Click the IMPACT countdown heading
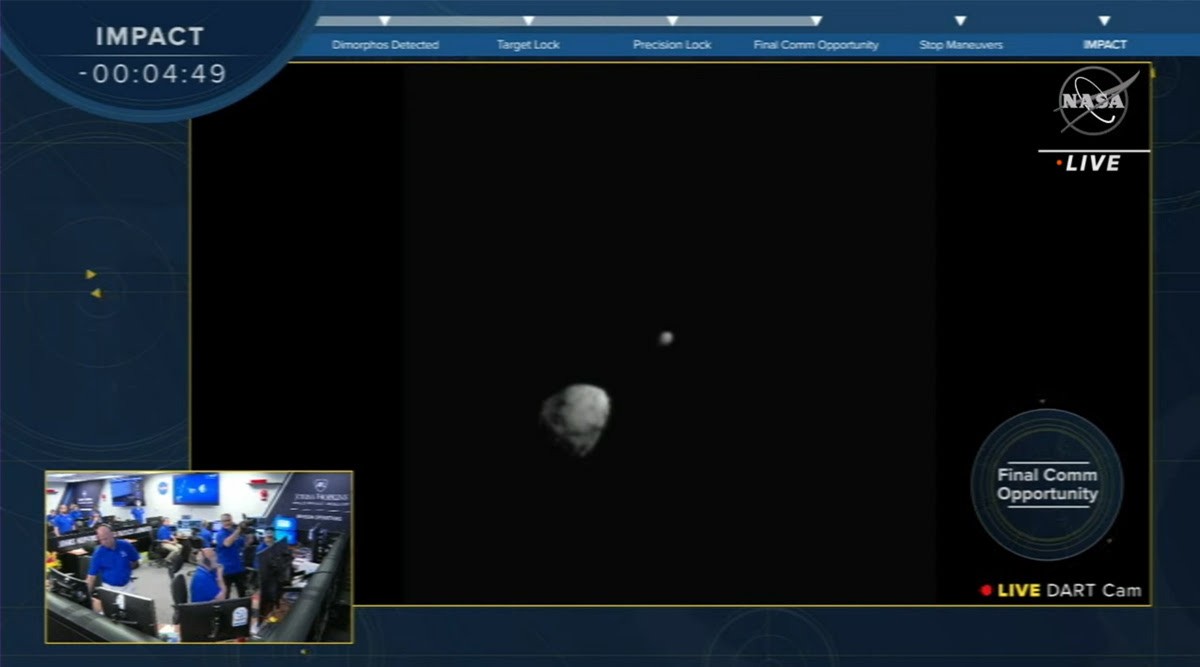The width and height of the screenshot is (1200, 667). pos(150,37)
